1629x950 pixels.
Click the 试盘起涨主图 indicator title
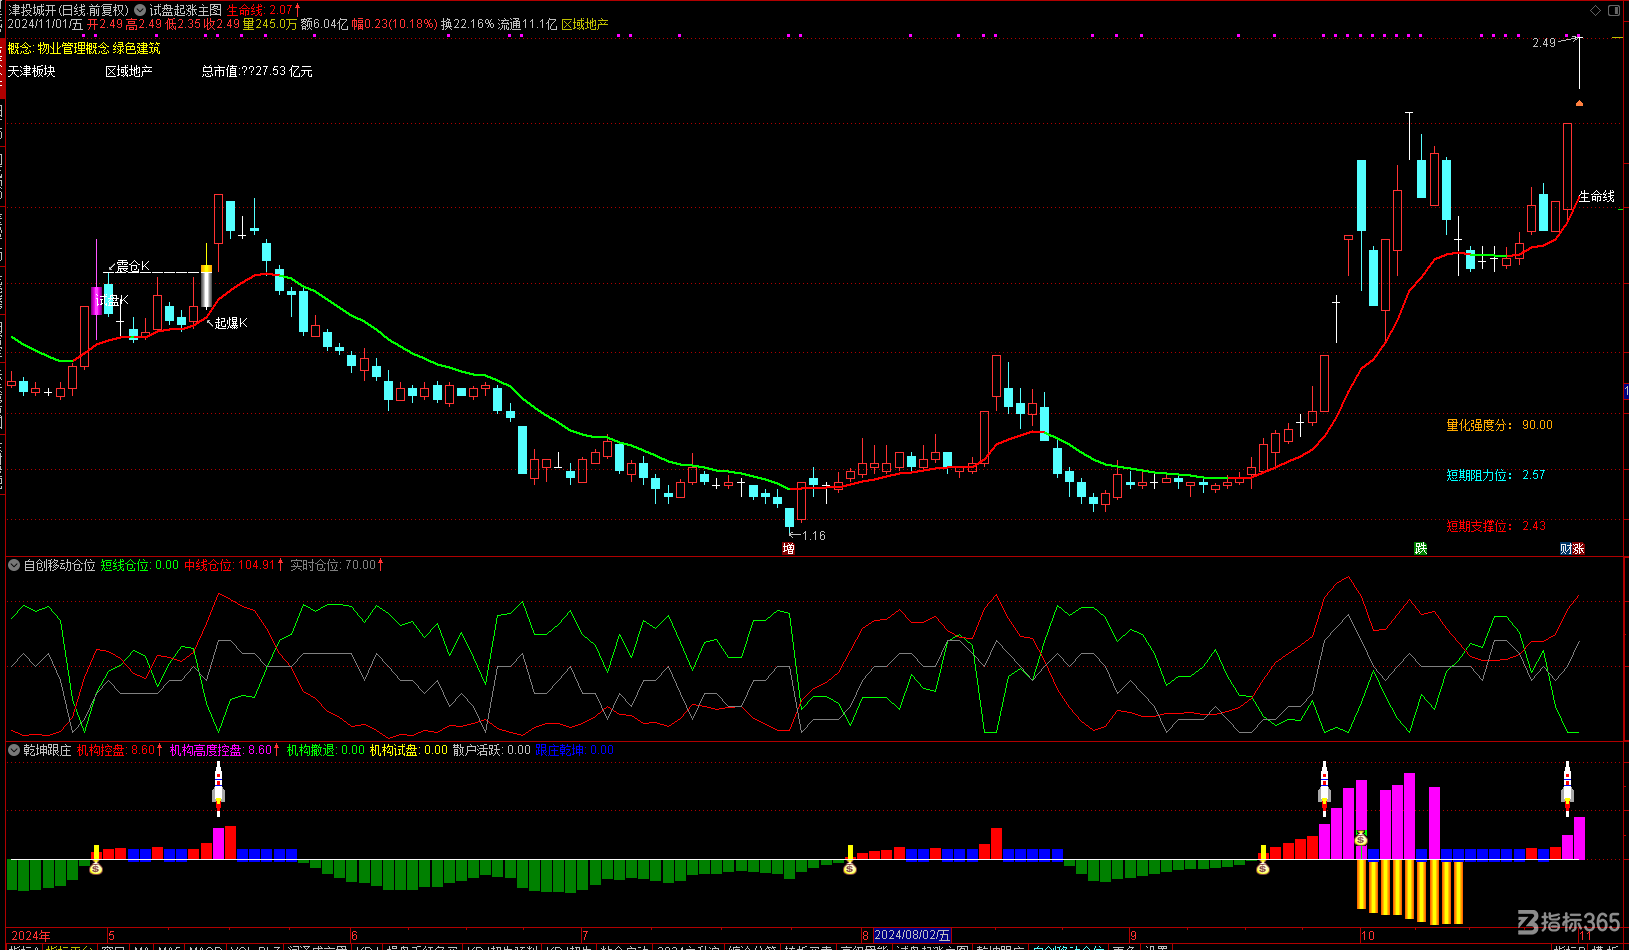(186, 10)
